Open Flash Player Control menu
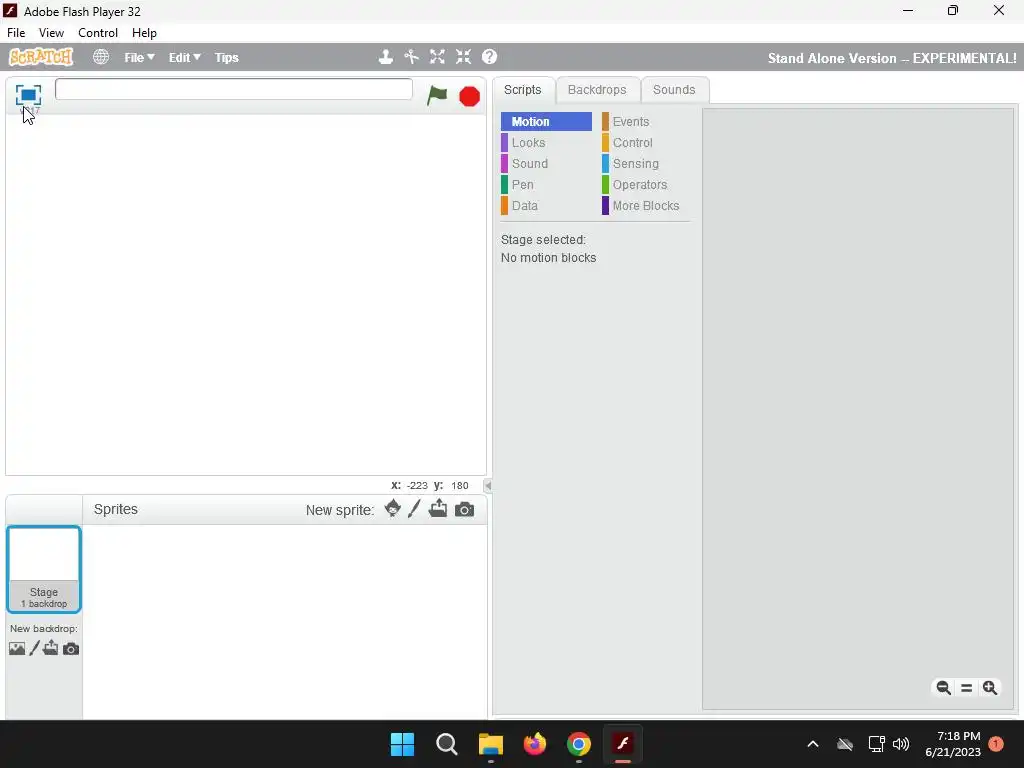Image resolution: width=1024 pixels, height=768 pixels. [98, 33]
